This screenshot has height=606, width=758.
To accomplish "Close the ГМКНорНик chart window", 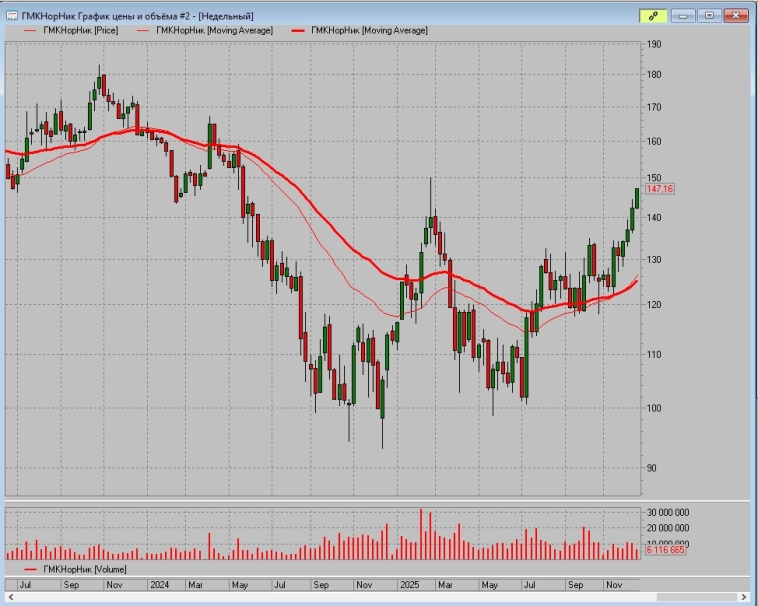I will click(x=736, y=16).
